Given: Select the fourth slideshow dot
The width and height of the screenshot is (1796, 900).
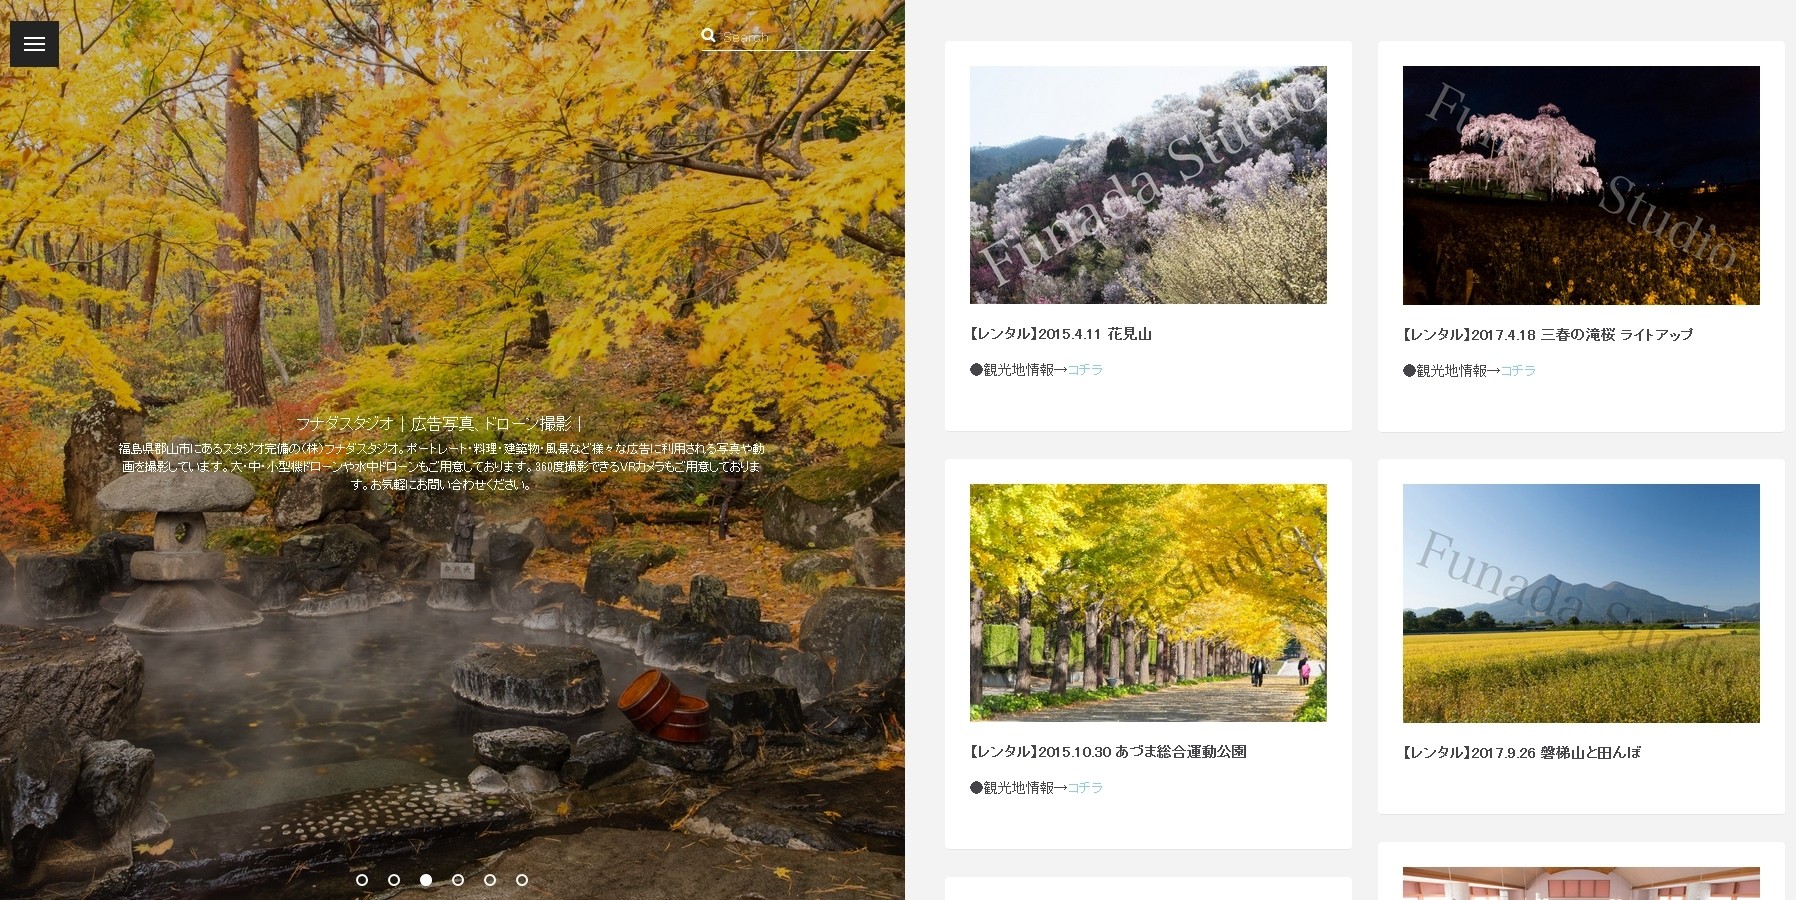Looking at the screenshot, I should click(458, 880).
